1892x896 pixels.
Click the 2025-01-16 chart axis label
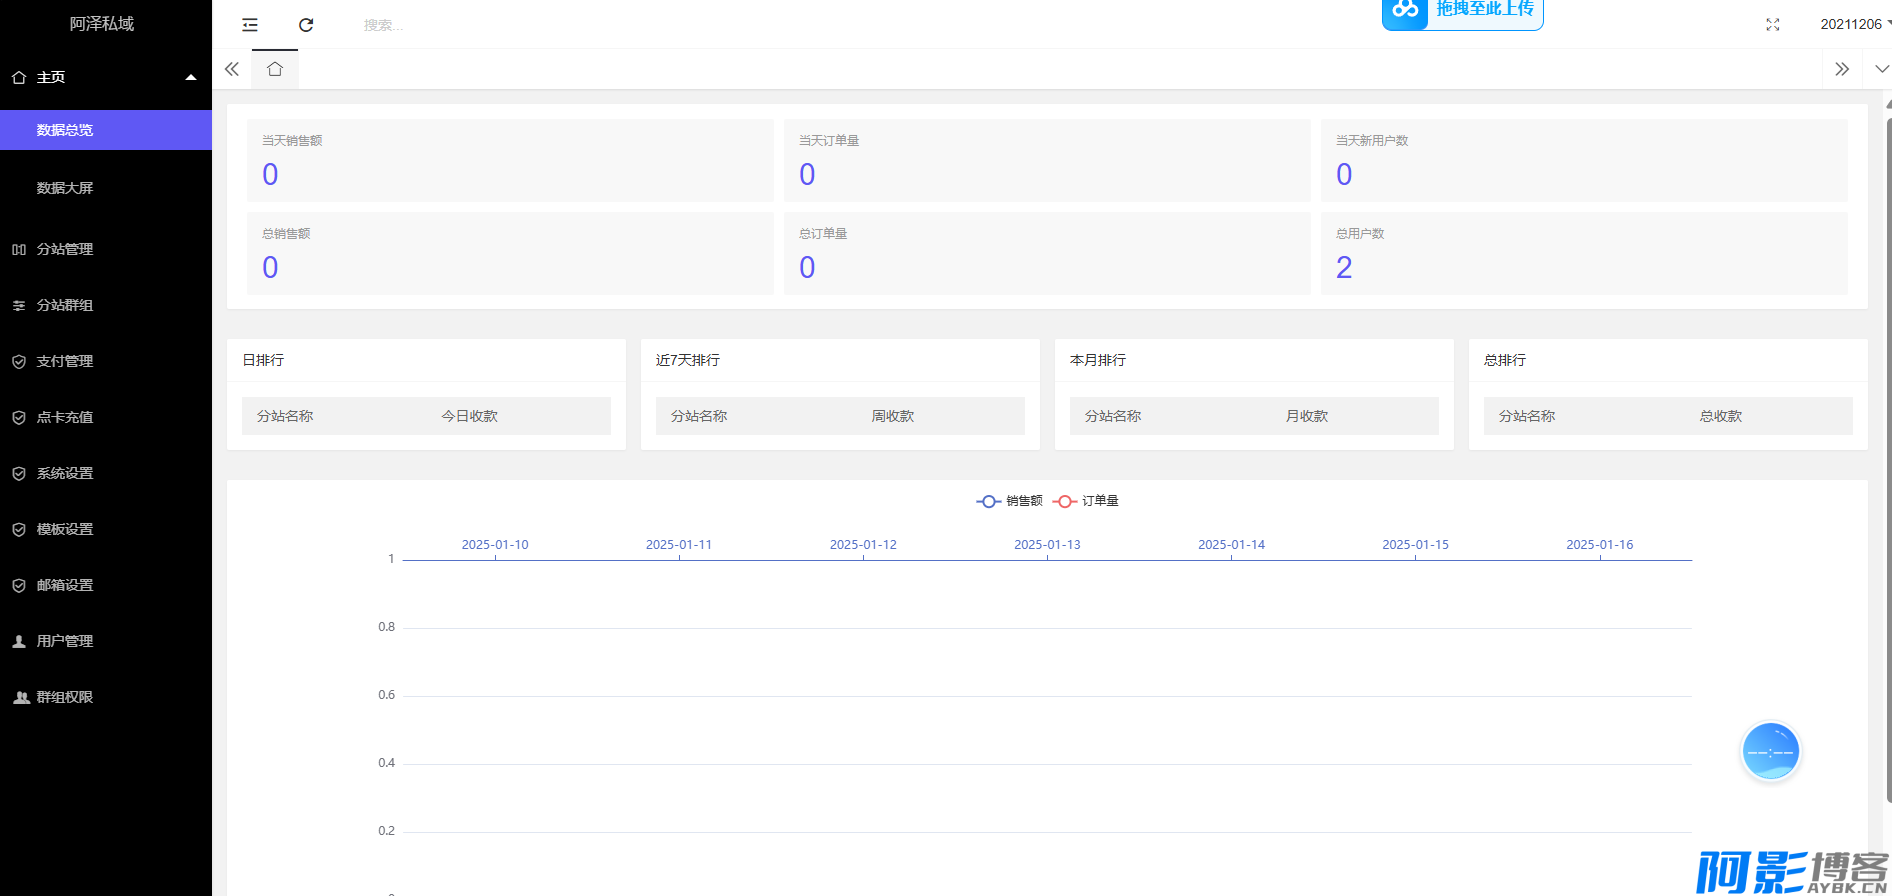pos(1600,545)
